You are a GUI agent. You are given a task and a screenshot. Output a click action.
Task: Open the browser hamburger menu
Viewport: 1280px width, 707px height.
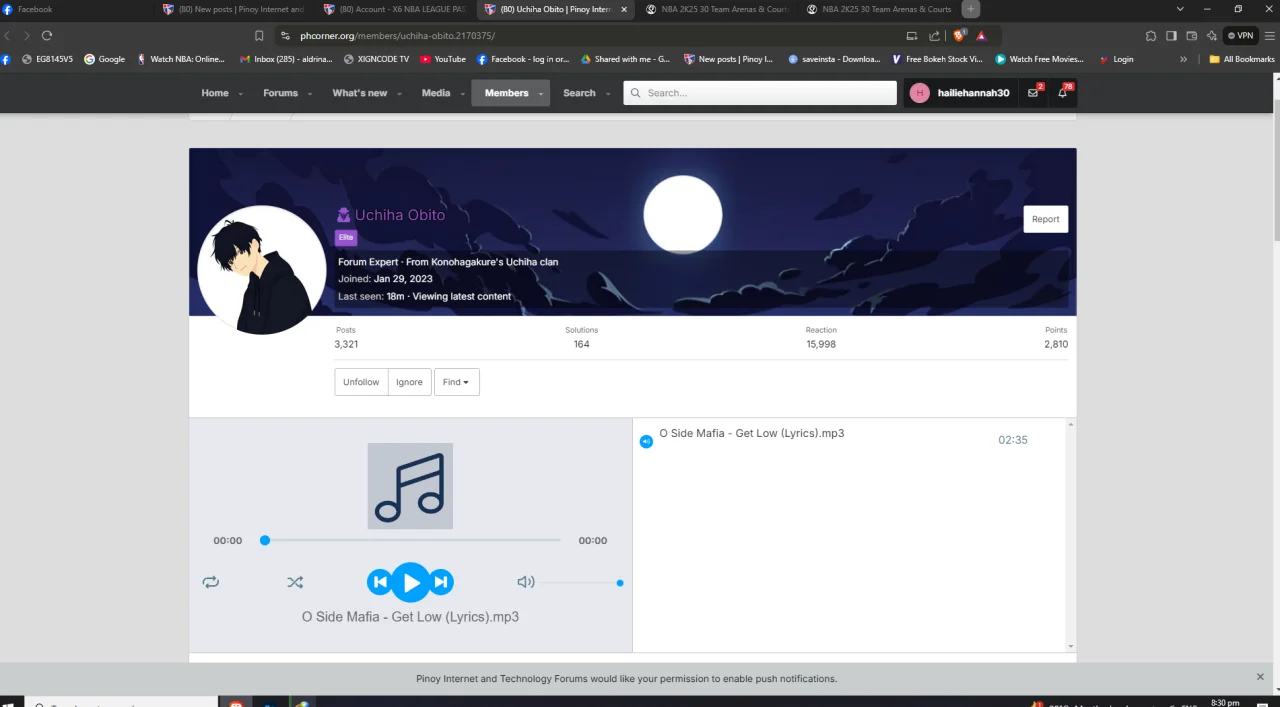1268,35
